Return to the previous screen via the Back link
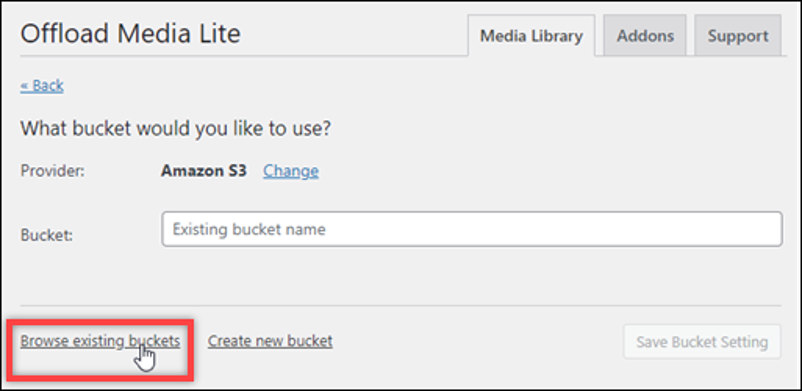Viewport: 802px width, 391px height. tap(42, 85)
